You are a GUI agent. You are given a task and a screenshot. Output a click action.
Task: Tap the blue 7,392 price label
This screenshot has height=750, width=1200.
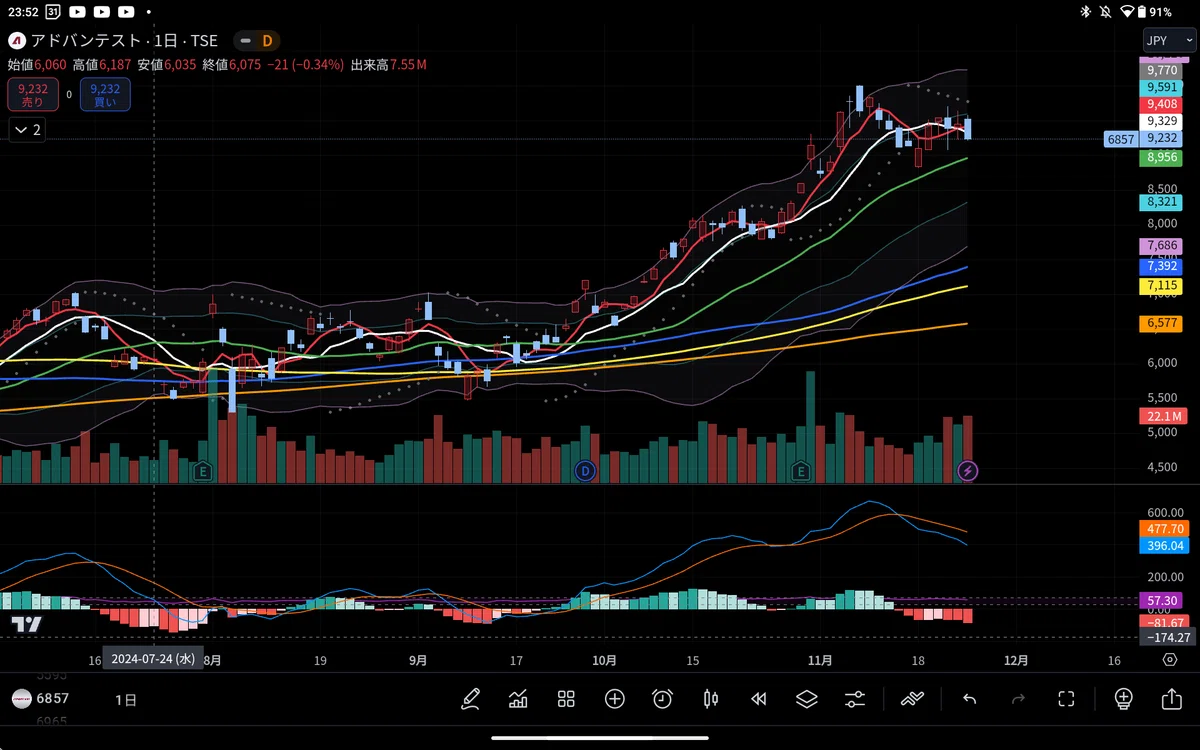pyautogui.click(x=1161, y=267)
